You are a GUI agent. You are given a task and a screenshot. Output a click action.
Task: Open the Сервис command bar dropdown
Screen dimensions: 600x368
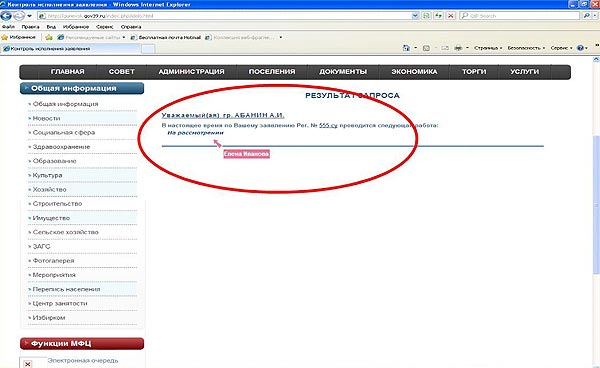tap(561, 48)
